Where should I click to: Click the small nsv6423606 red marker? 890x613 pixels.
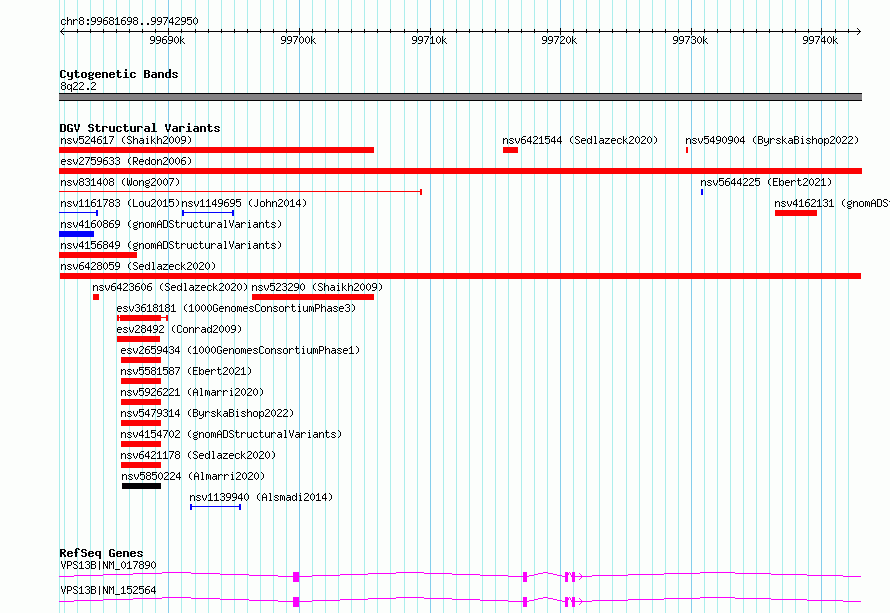(96, 297)
